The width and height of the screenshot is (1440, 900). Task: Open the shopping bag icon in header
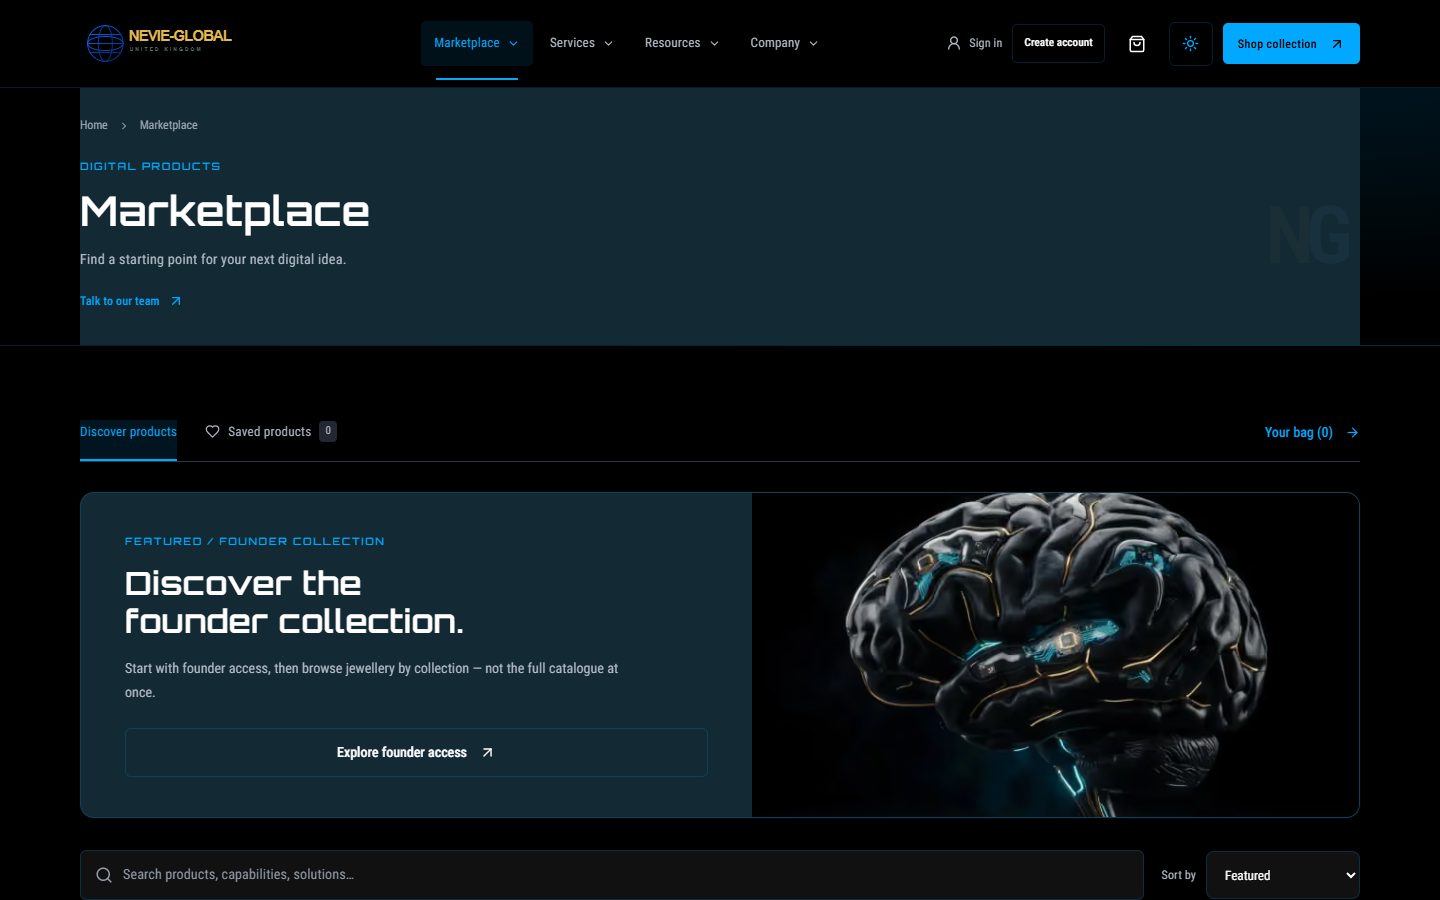[1137, 44]
